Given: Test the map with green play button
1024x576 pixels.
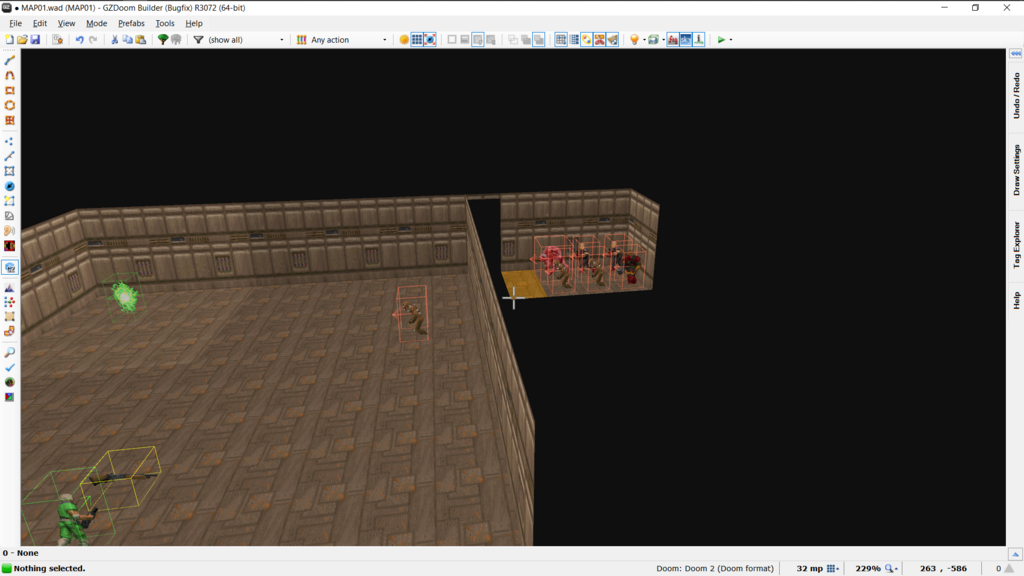Looking at the screenshot, I should 721,40.
